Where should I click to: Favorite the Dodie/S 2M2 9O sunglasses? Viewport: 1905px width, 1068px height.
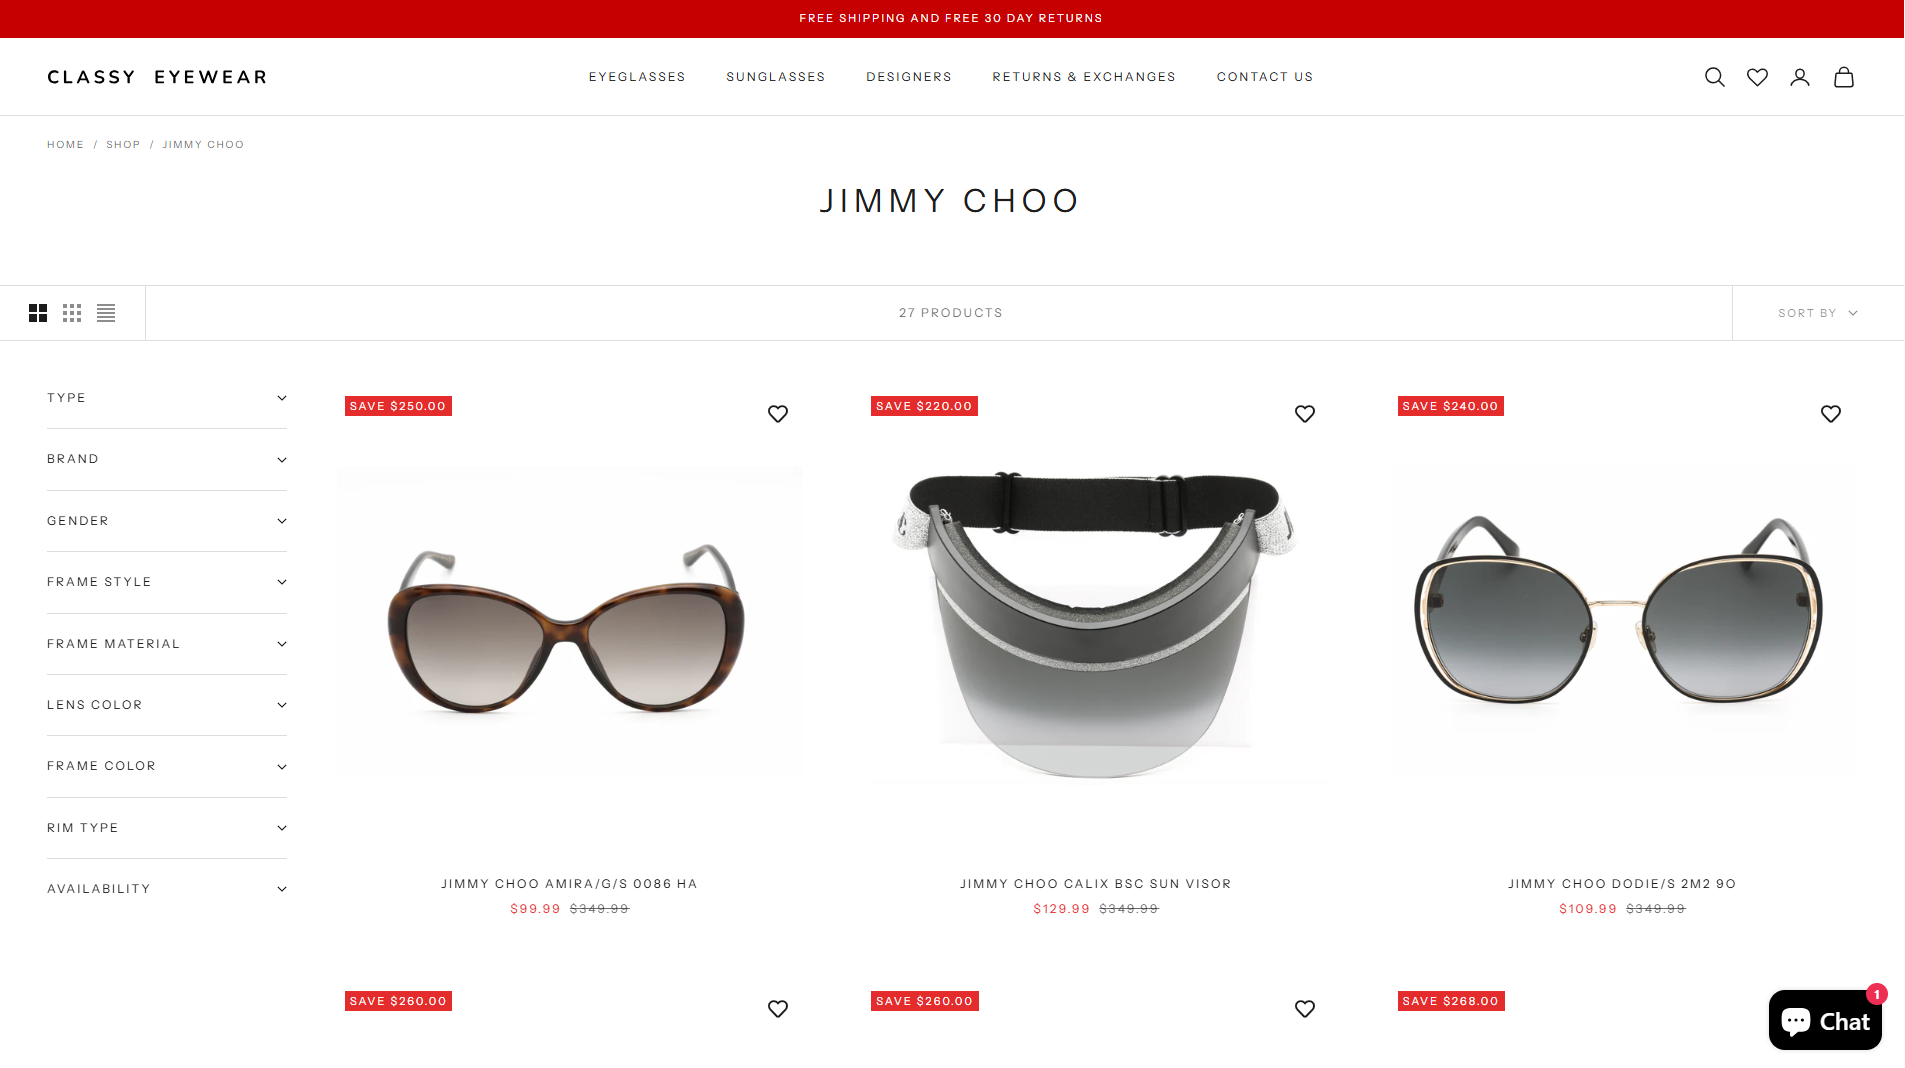[x=1831, y=414]
